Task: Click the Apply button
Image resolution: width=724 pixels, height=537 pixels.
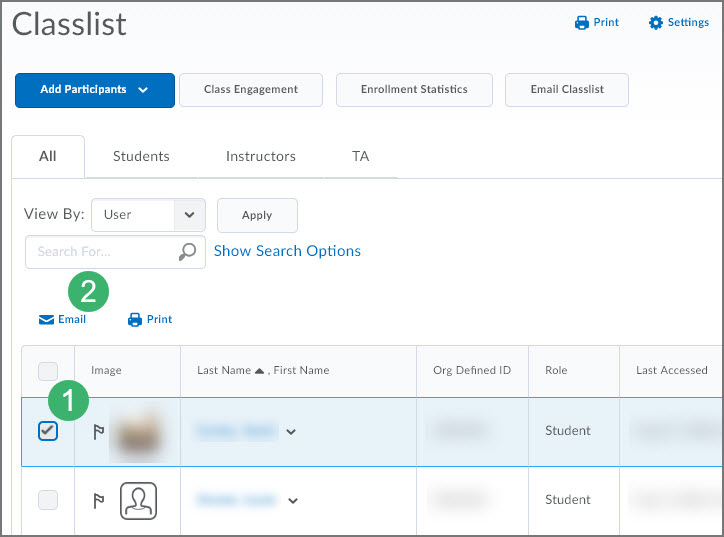Action: pos(257,215)
